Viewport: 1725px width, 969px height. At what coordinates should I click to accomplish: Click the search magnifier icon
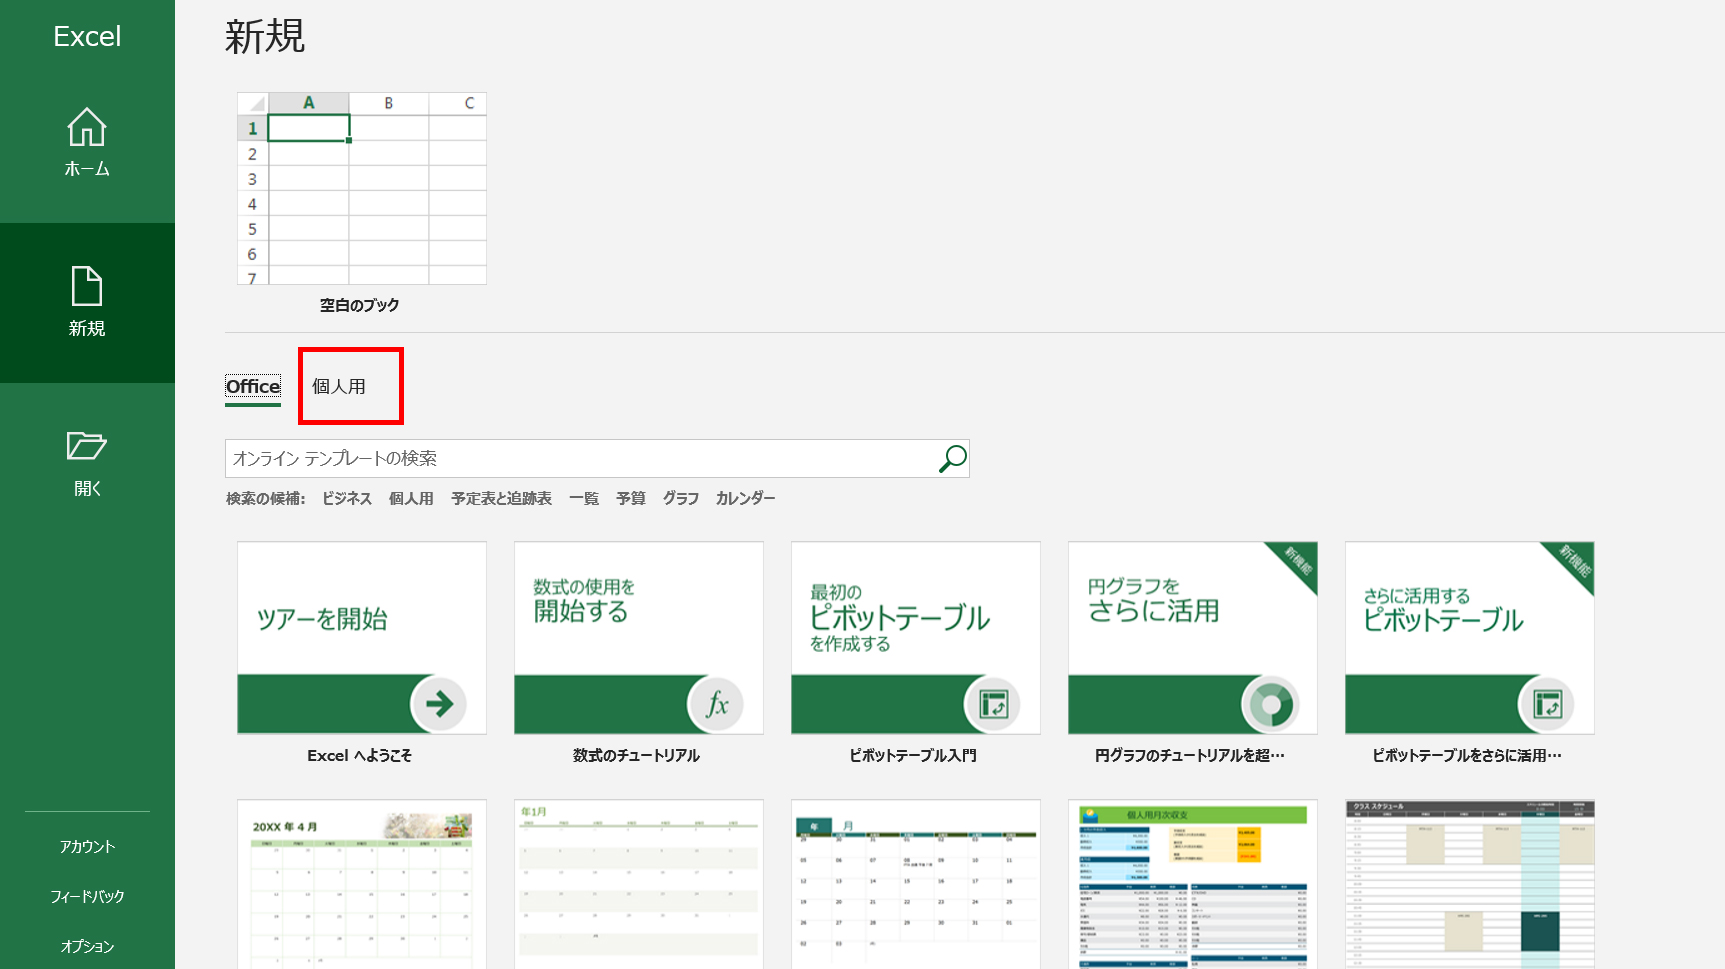tap(951, 458)
